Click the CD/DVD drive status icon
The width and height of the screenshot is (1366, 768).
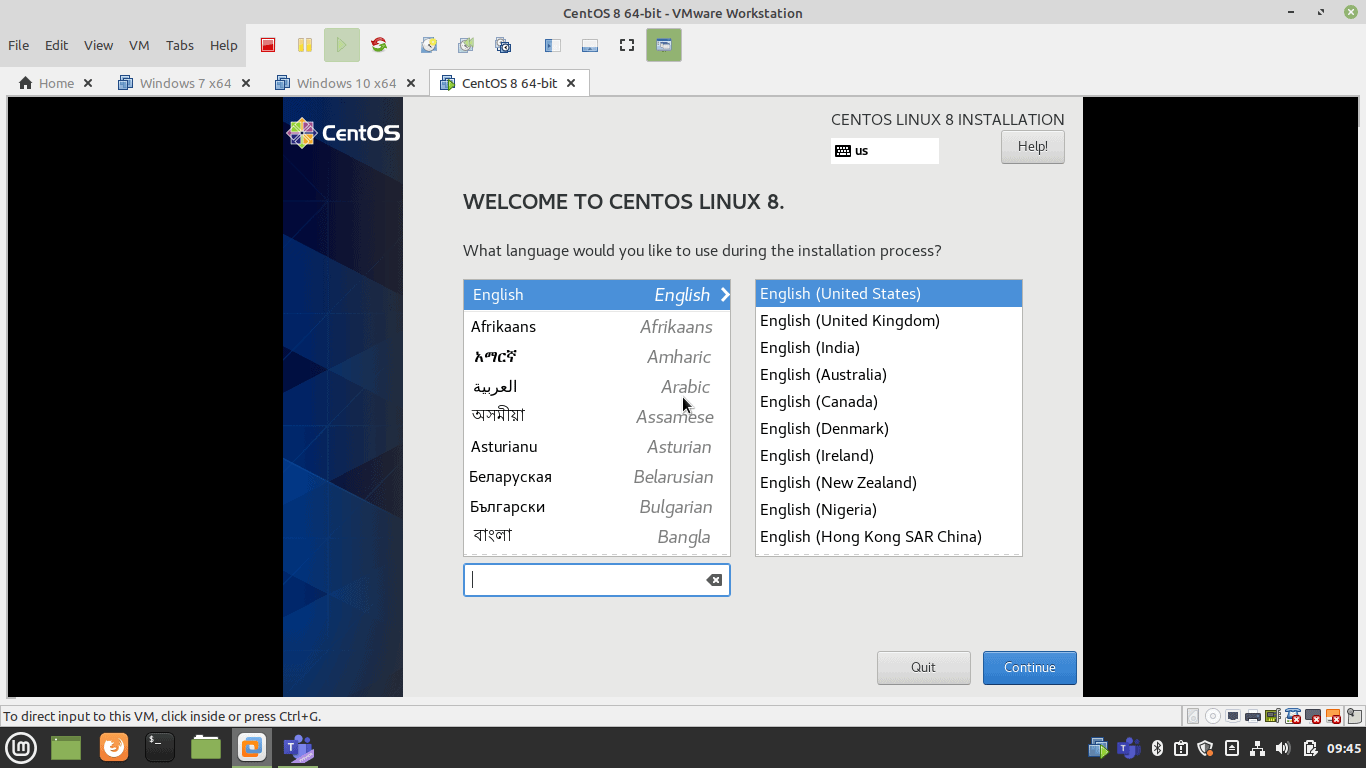coord(1213,716)
